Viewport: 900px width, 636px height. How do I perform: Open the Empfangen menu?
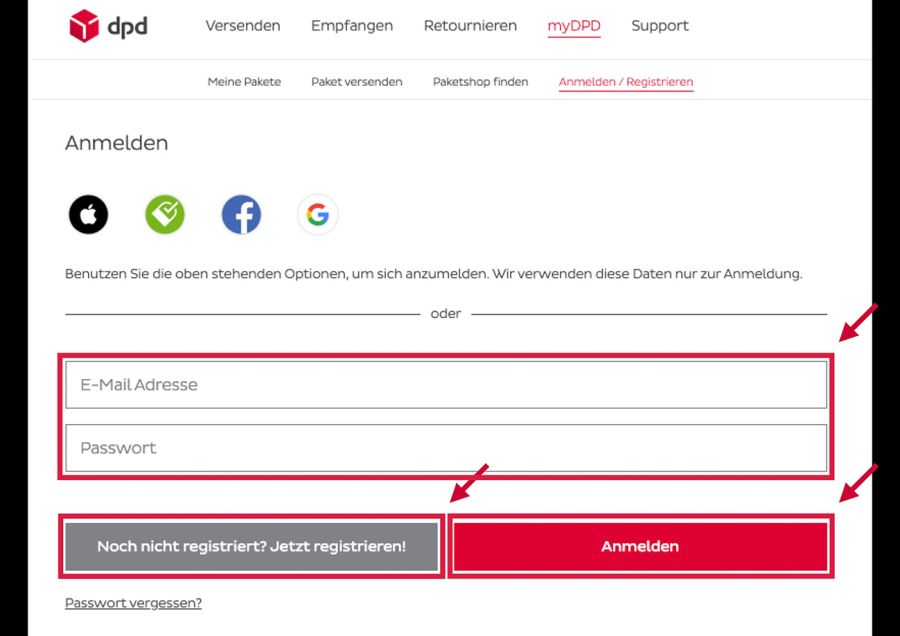tap(352, 26)
